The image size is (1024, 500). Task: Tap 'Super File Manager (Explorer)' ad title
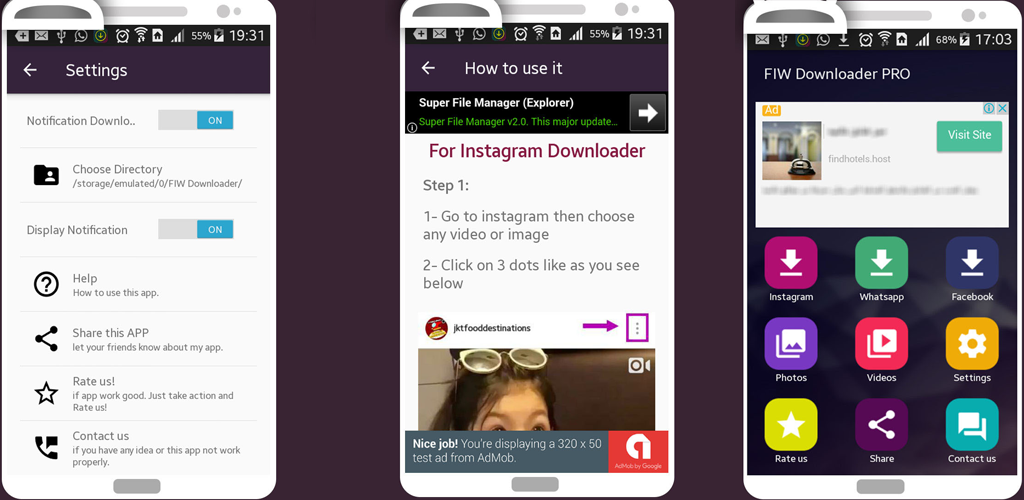(496, 102)
